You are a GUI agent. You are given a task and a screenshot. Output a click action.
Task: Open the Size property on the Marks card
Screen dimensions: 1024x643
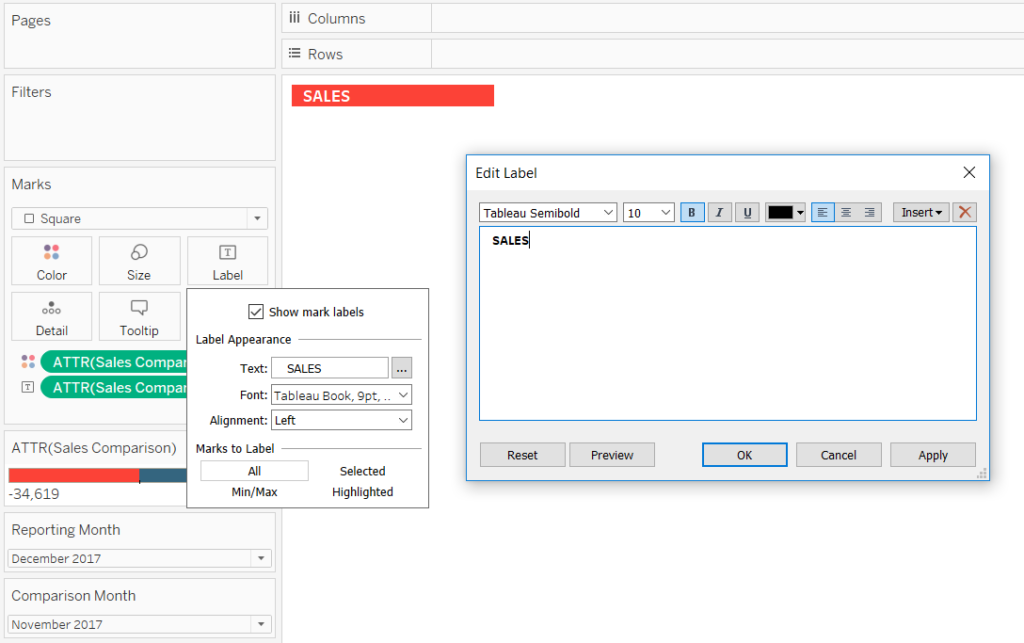(x=139, y=261)
